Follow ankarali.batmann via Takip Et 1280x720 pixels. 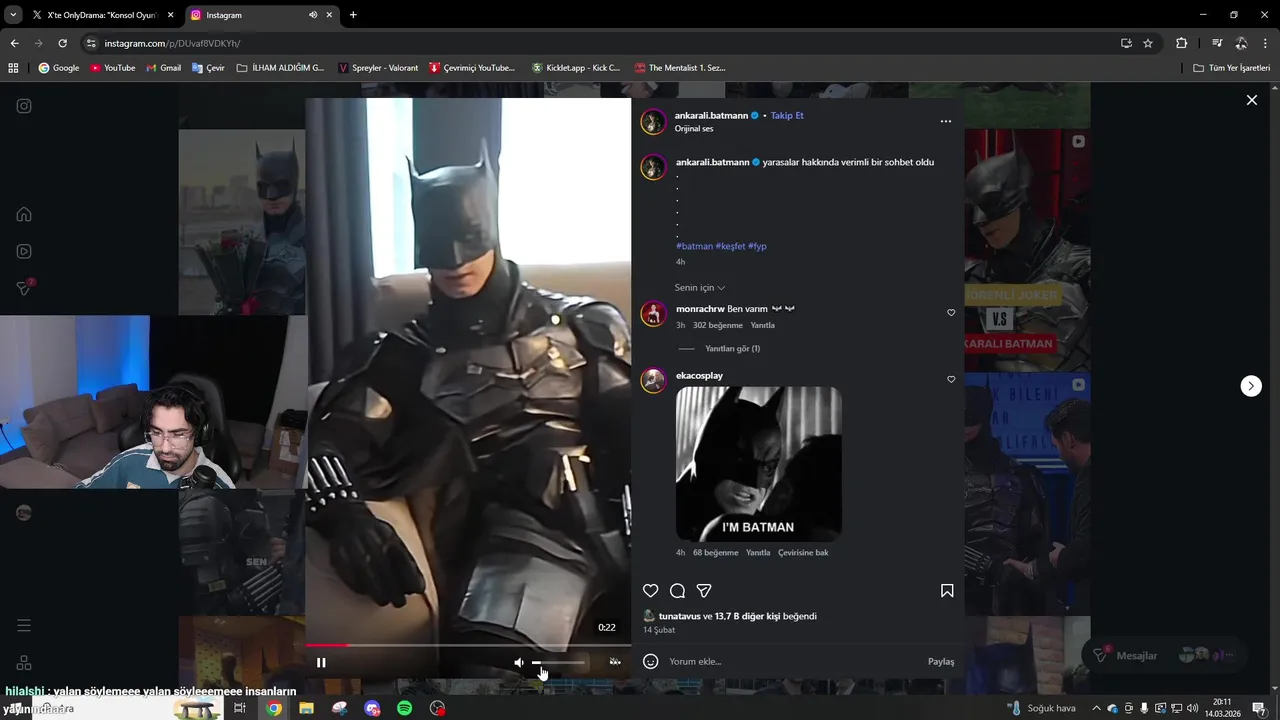(787, 115)
